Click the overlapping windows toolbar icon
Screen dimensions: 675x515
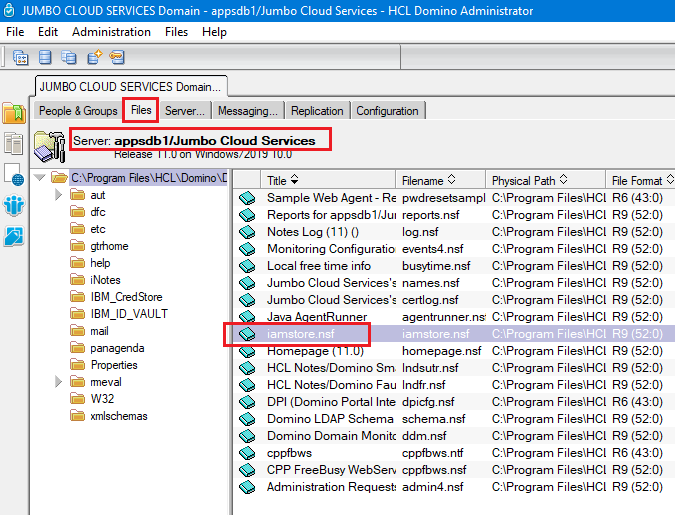69,57
